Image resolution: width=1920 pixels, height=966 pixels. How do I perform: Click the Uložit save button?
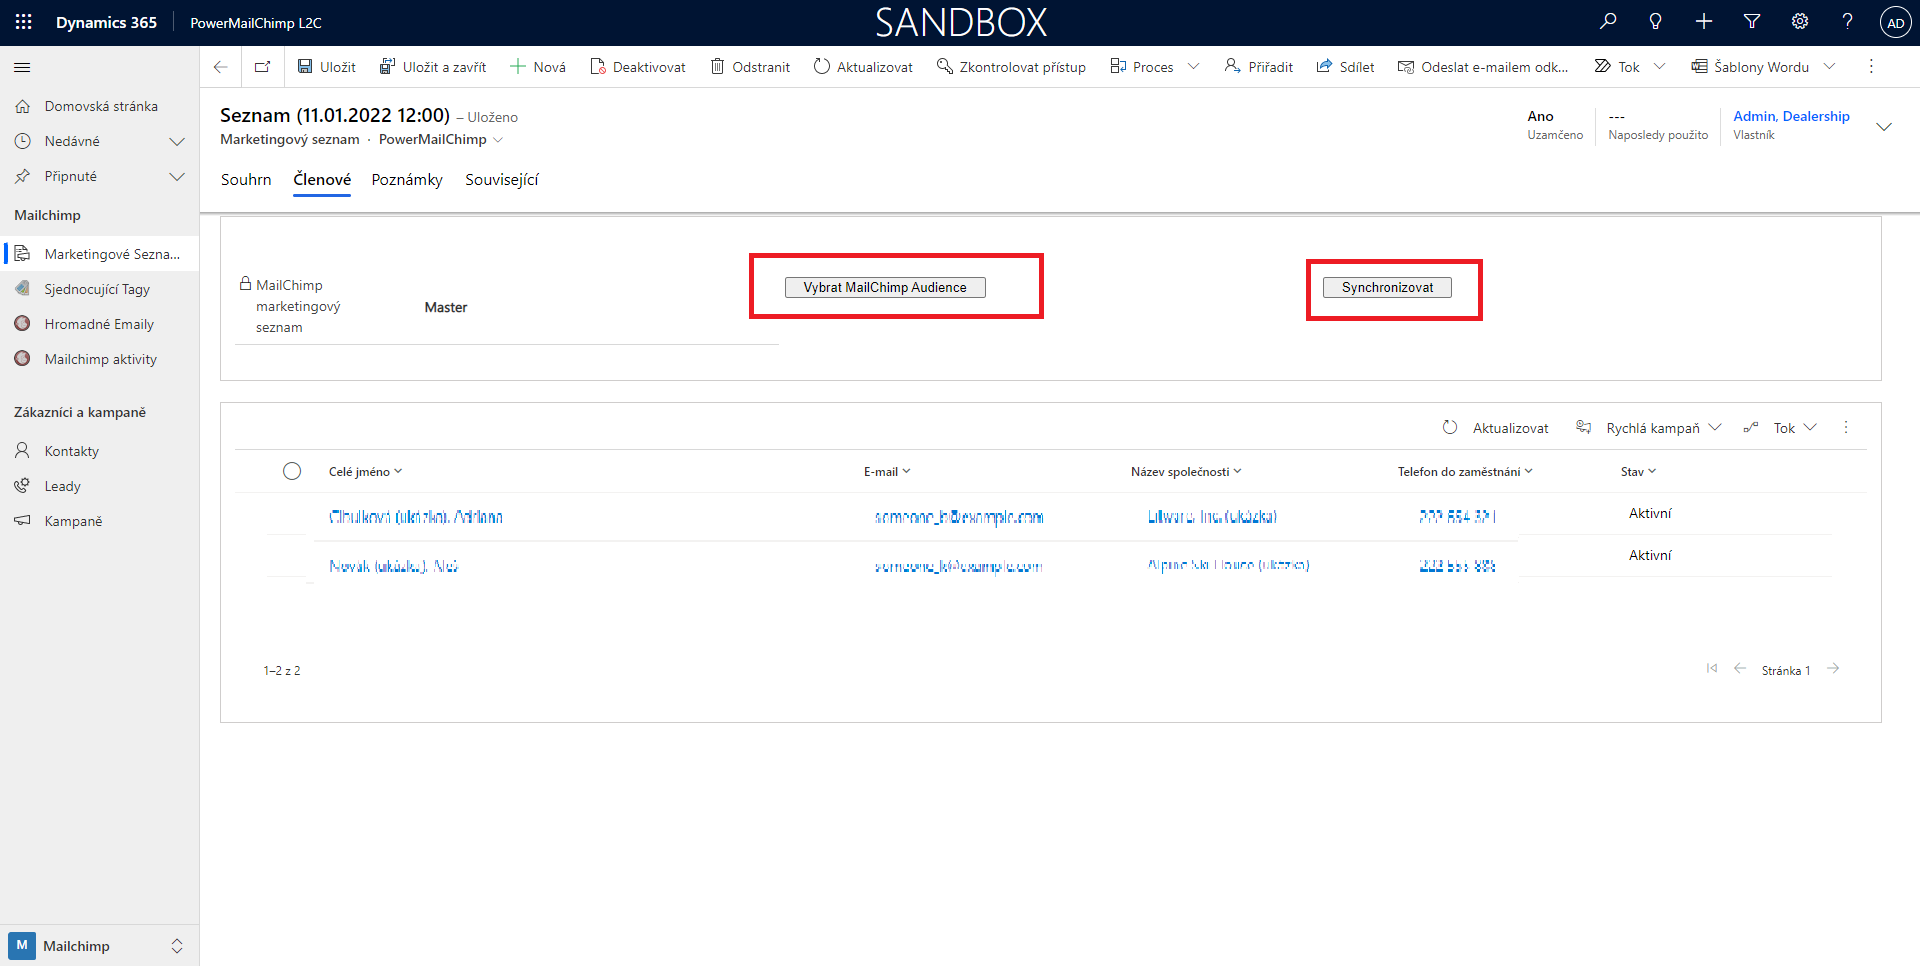[326, 67]
